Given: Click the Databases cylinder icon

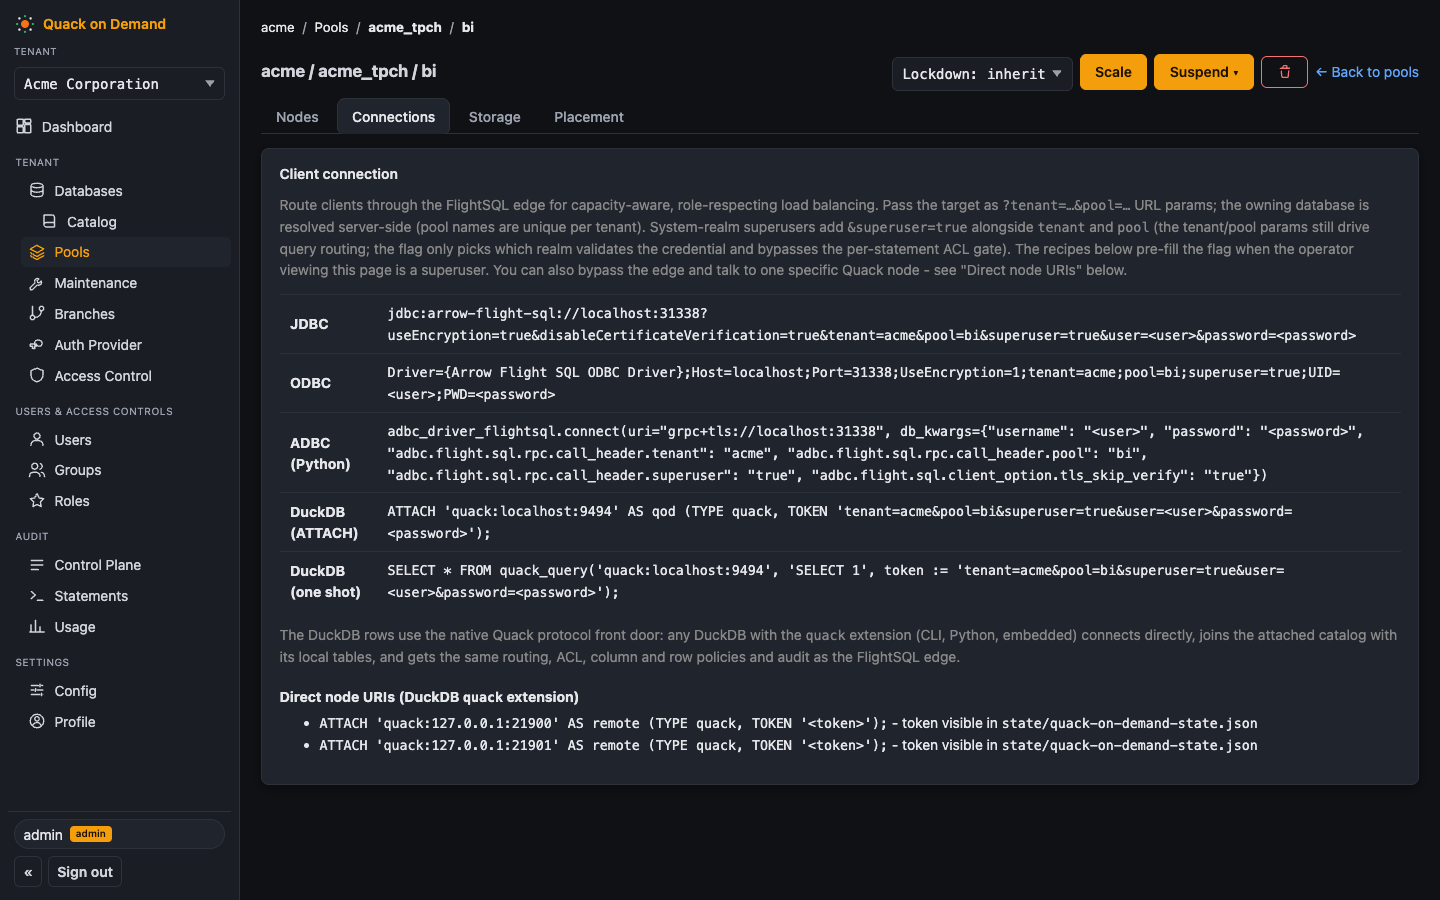Looking at the screenshot, I should pyautogui.click(x=37, y=191).
